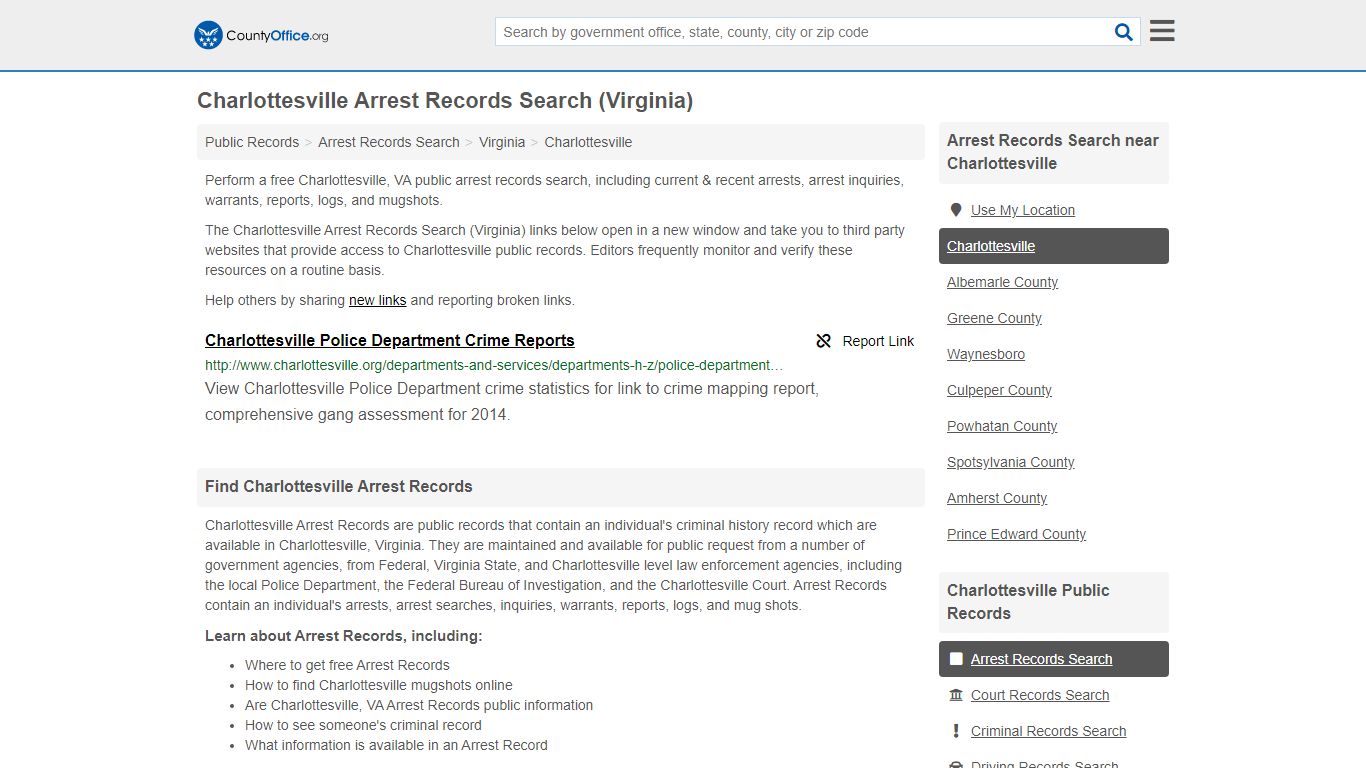The image size is (1366, 768).
Task: Navigate to Virginia breadcrumb
Action: (x=502, y=142)
